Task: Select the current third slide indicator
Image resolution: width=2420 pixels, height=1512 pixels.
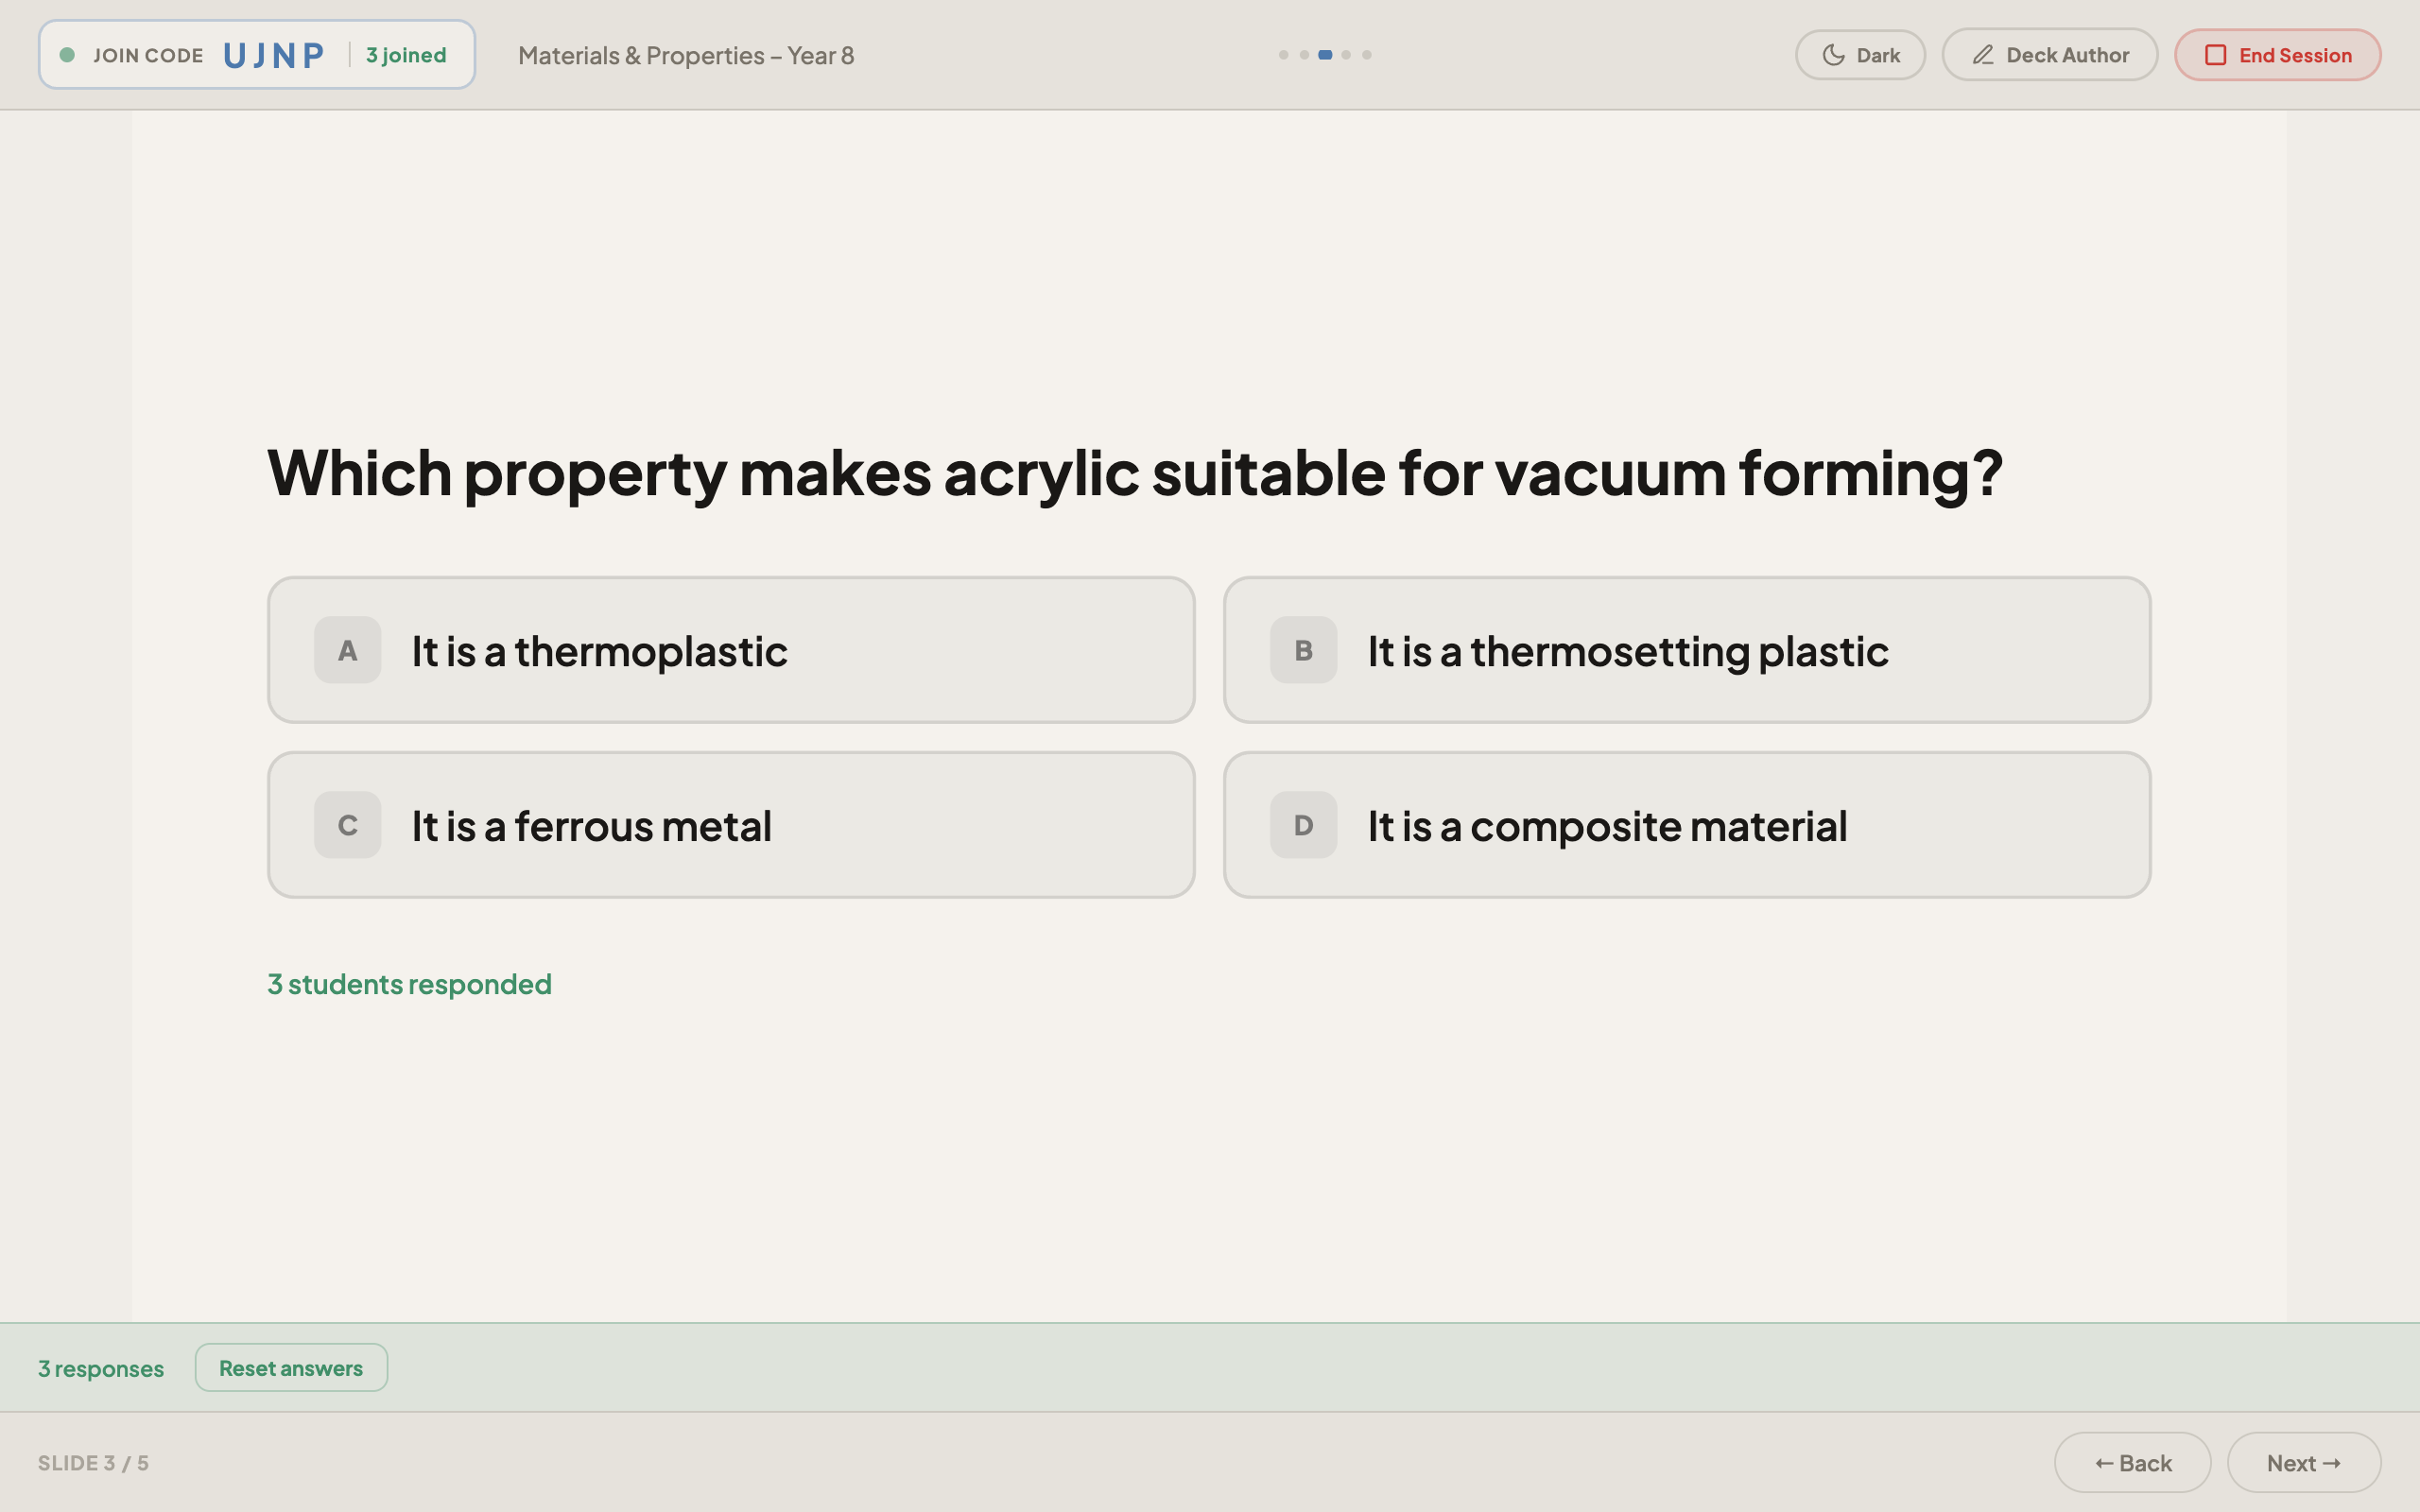Action: [x=1325, y=55]
